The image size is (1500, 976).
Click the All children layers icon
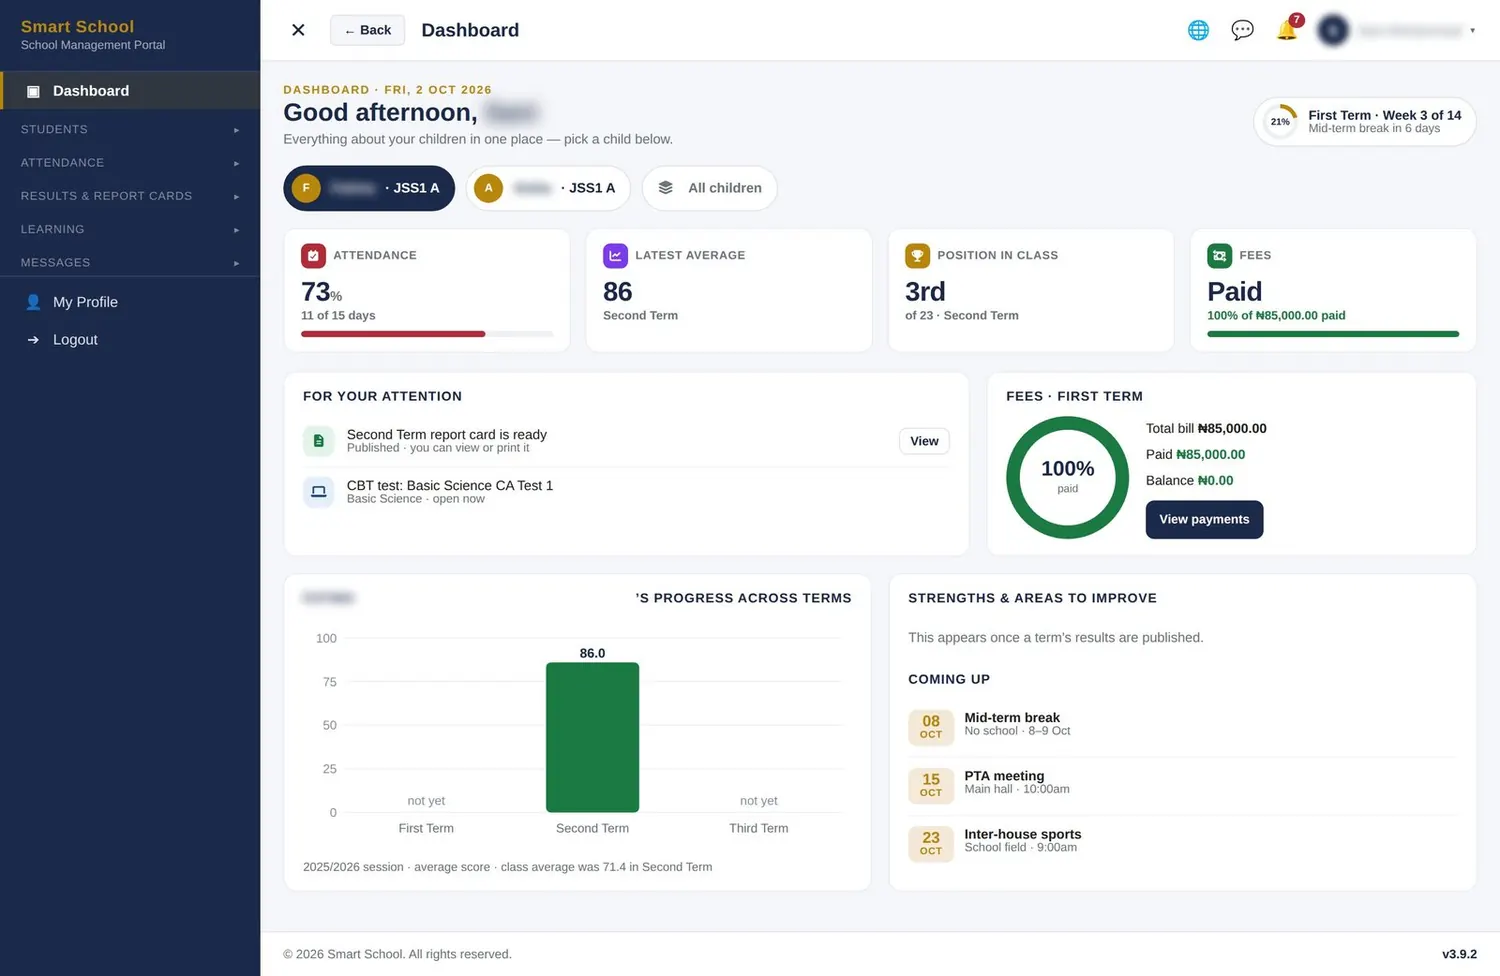665,188
